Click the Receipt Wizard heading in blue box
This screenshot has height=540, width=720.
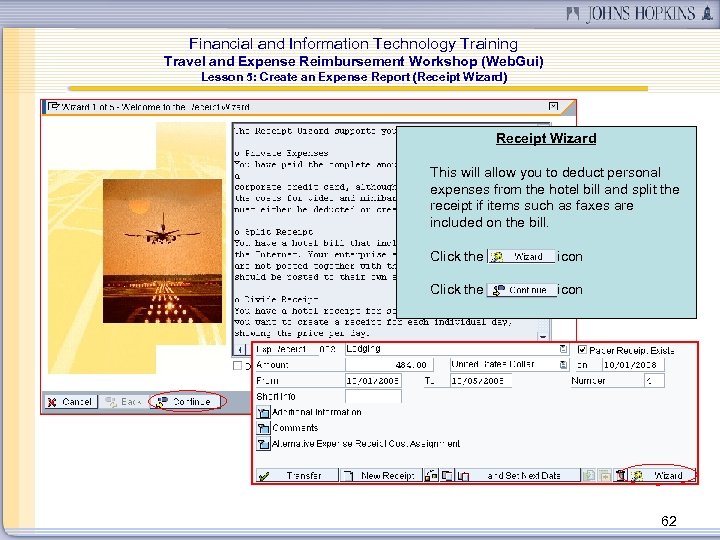pos(546,138)
